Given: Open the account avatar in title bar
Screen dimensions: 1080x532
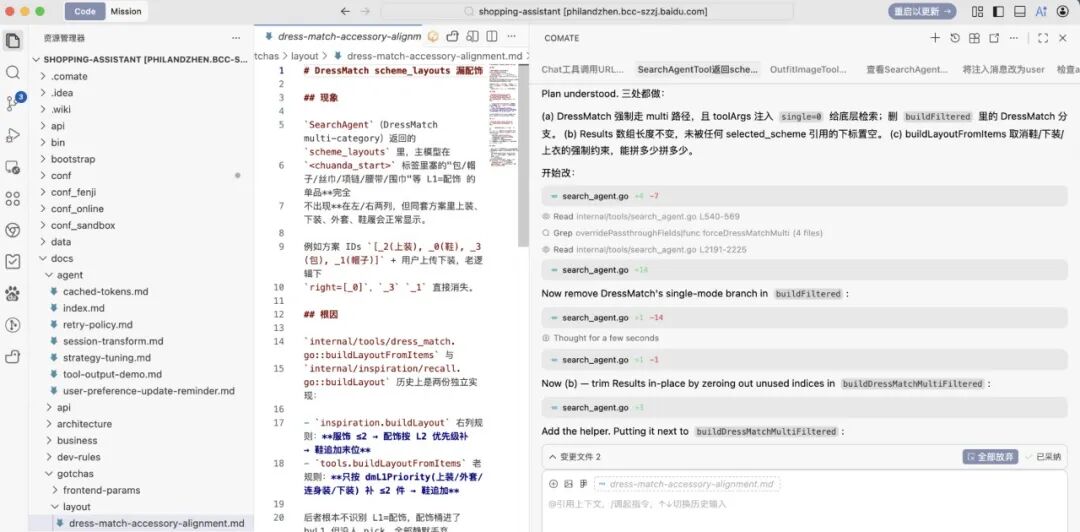Looking at the screenshot, I should click(x=1062, y=11).
